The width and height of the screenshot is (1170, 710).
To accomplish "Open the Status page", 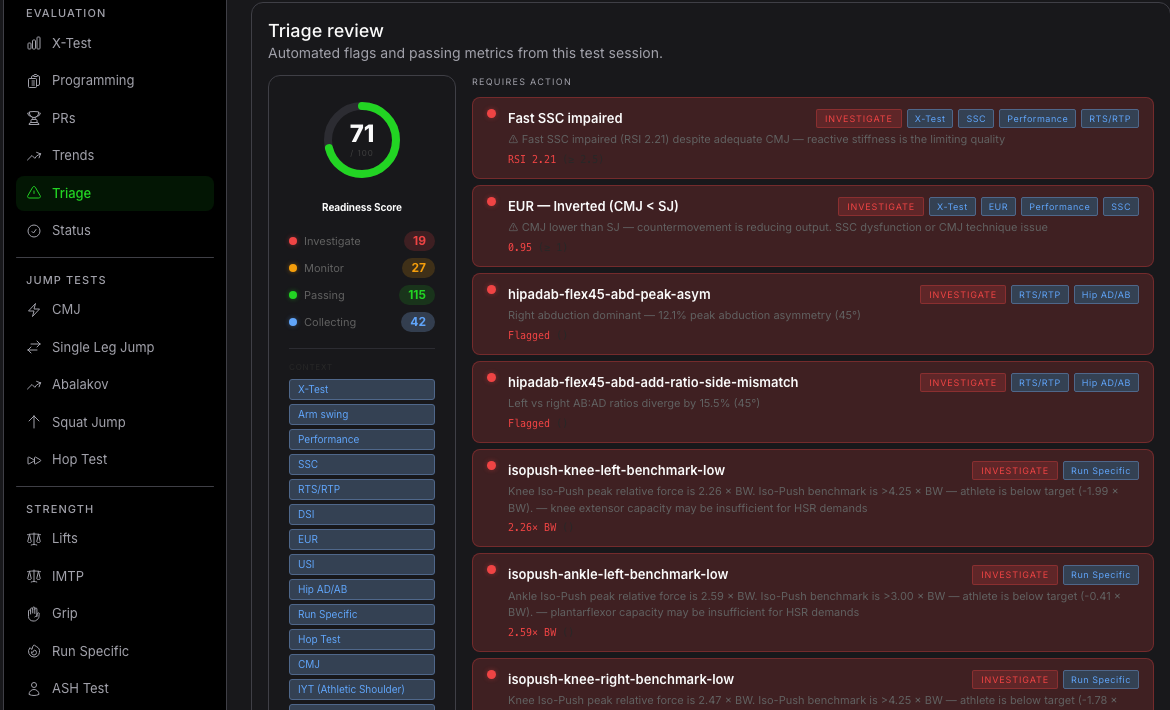I will click(115, 230).
